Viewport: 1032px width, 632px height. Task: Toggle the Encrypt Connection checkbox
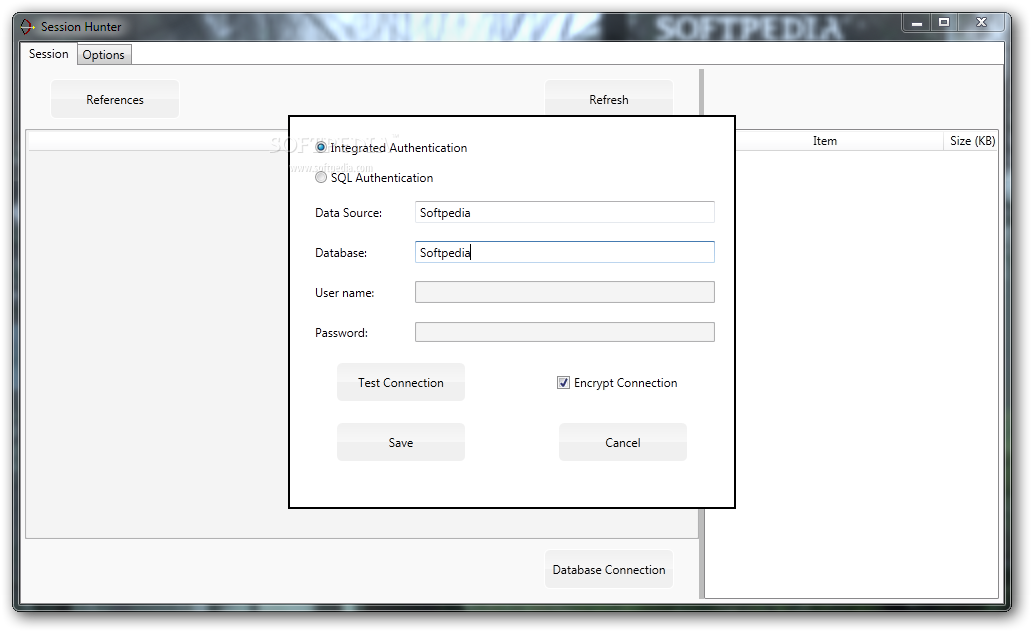563,382
